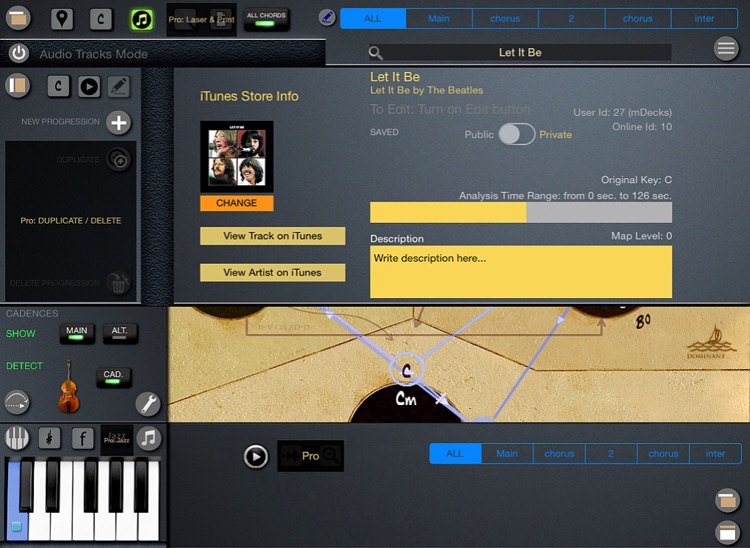The image size is (750, 548).
Task: Click the curved arrow detect icon
Action: 17,402
